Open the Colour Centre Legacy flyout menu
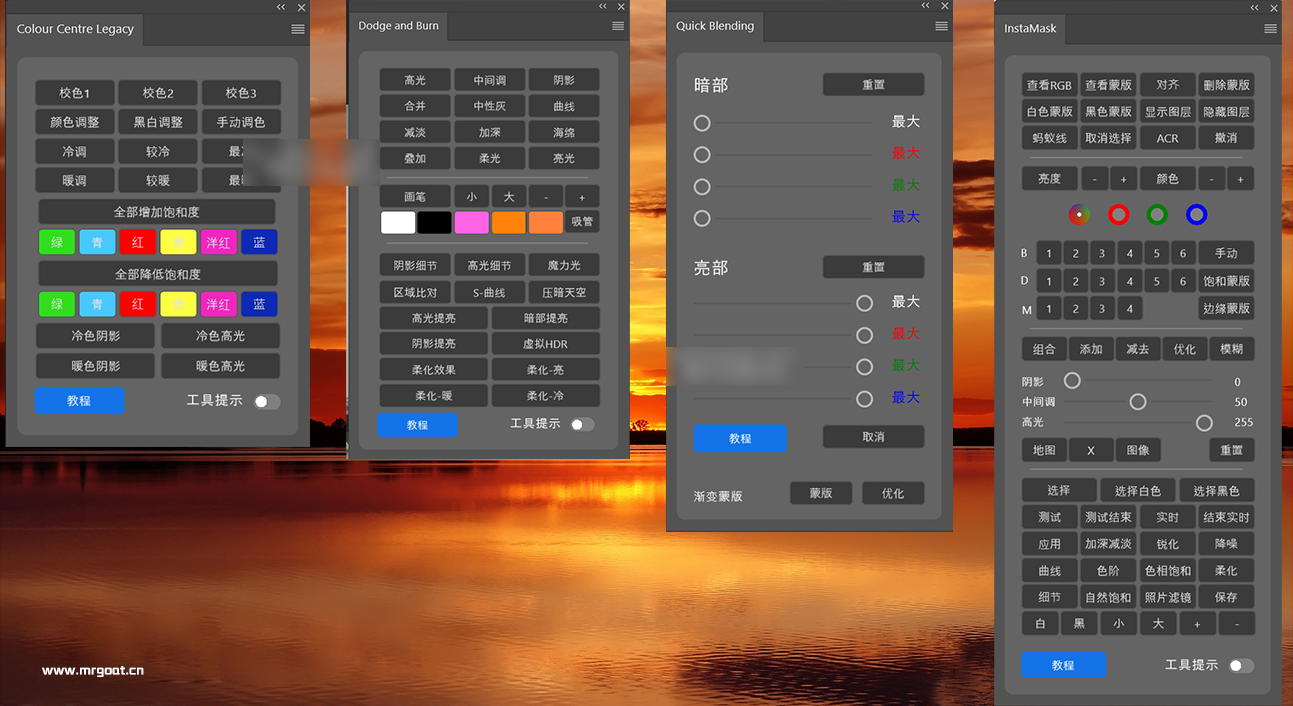The height and width of the screenshot is (706, 1293). [297, 29]
